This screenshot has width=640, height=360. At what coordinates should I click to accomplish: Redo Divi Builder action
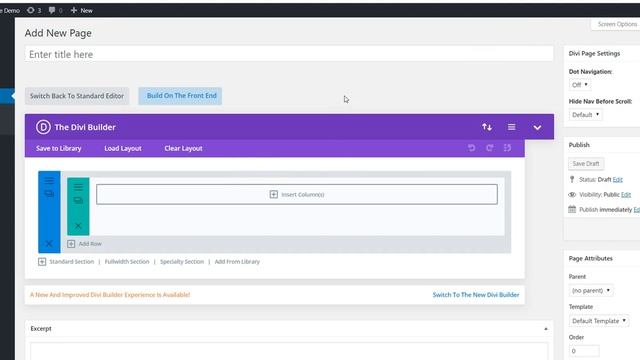[489, 148]
